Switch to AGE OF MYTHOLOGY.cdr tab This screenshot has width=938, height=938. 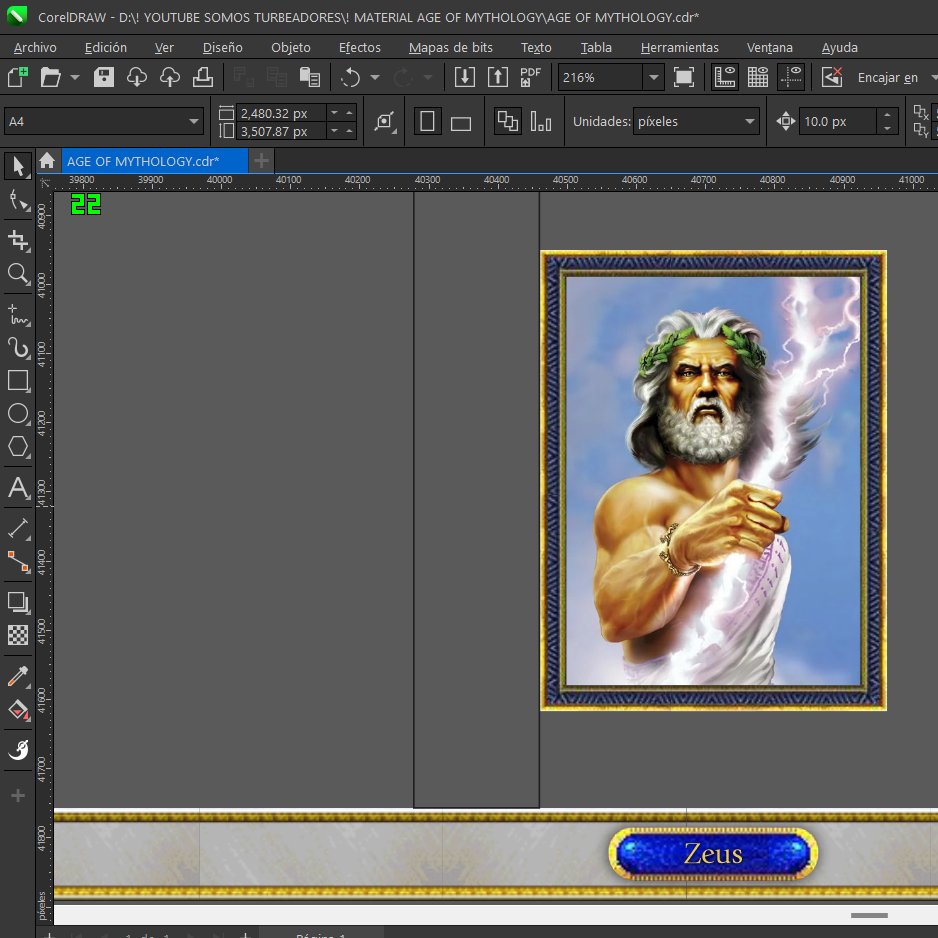[154, 161]
